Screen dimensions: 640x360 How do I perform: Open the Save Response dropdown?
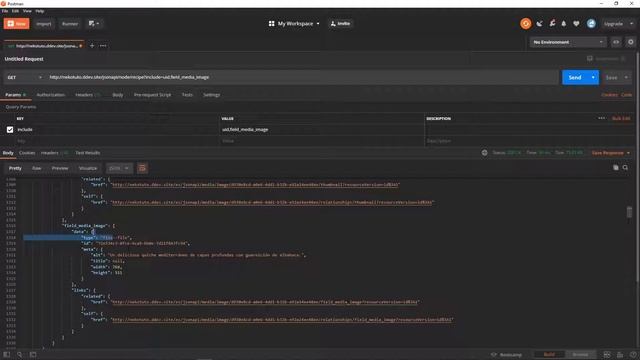(x=611, y=153)
